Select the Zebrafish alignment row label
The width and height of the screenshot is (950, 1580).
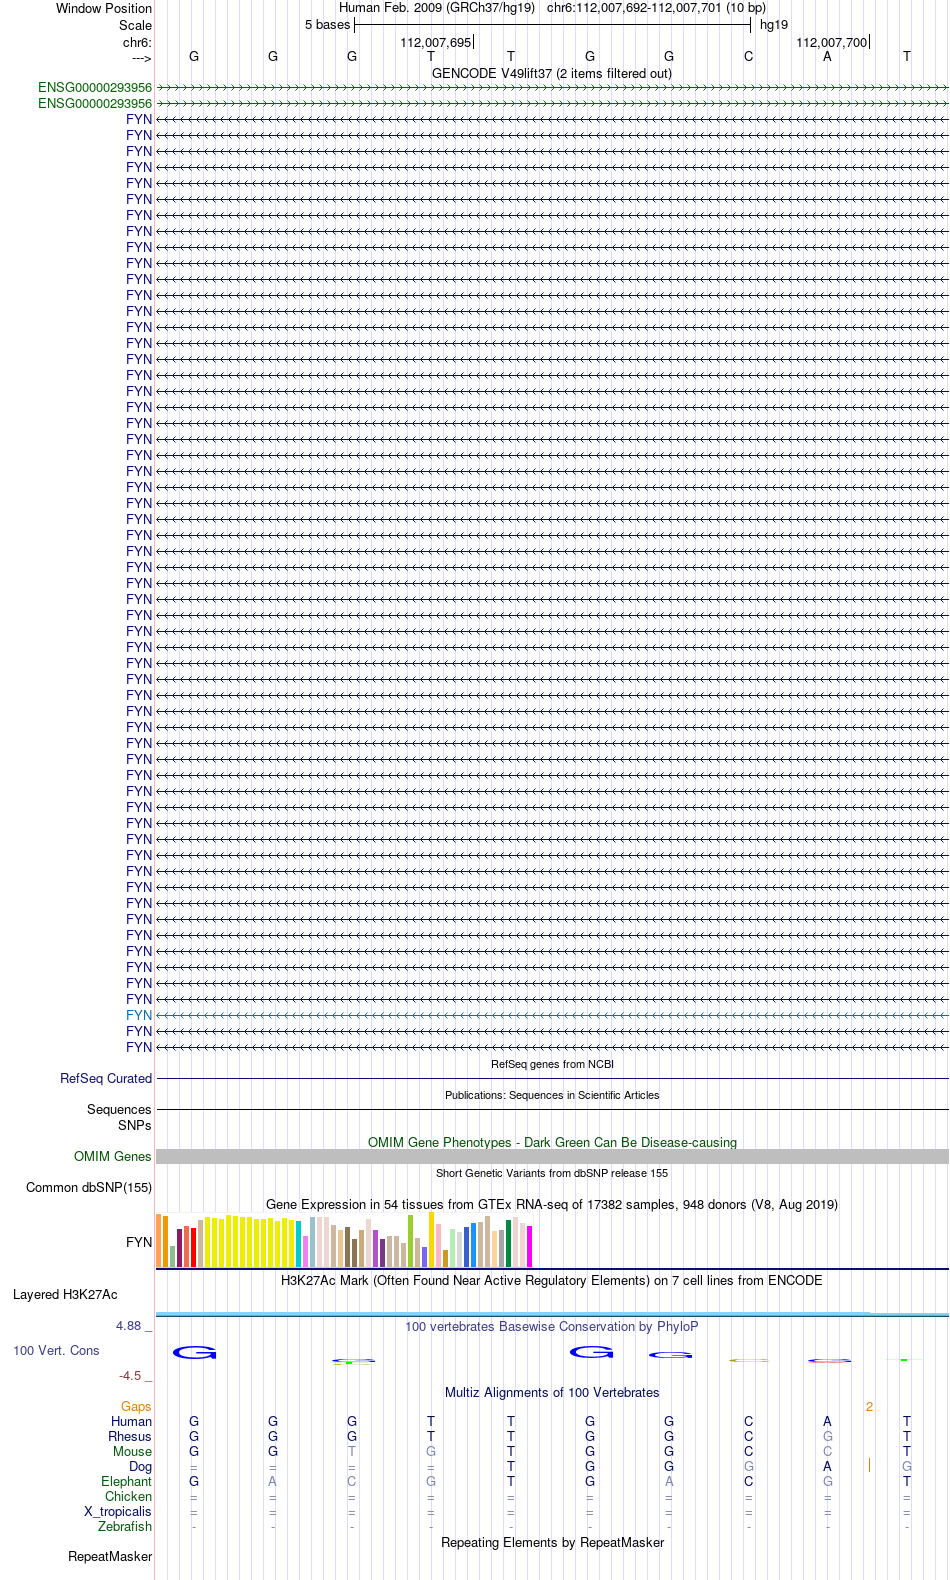pos(125,1526)
